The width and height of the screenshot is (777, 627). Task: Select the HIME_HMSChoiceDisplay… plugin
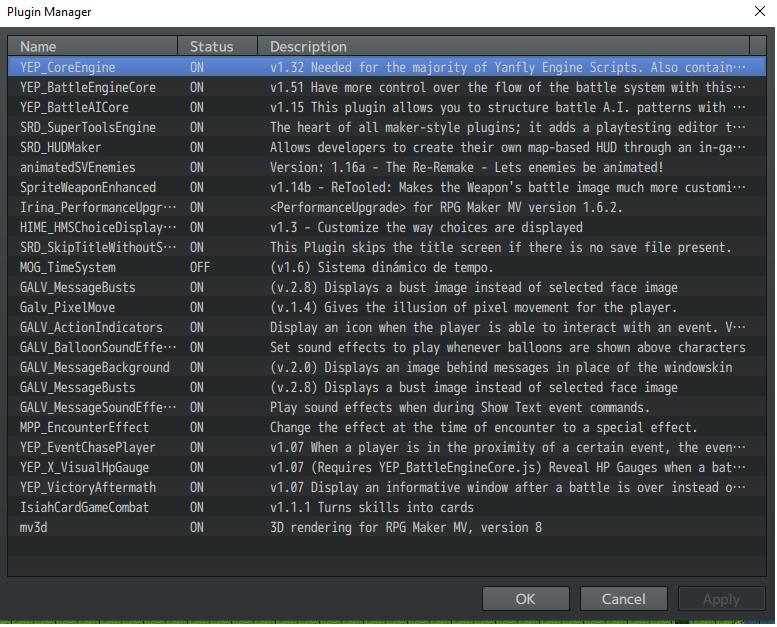[387, 227]
